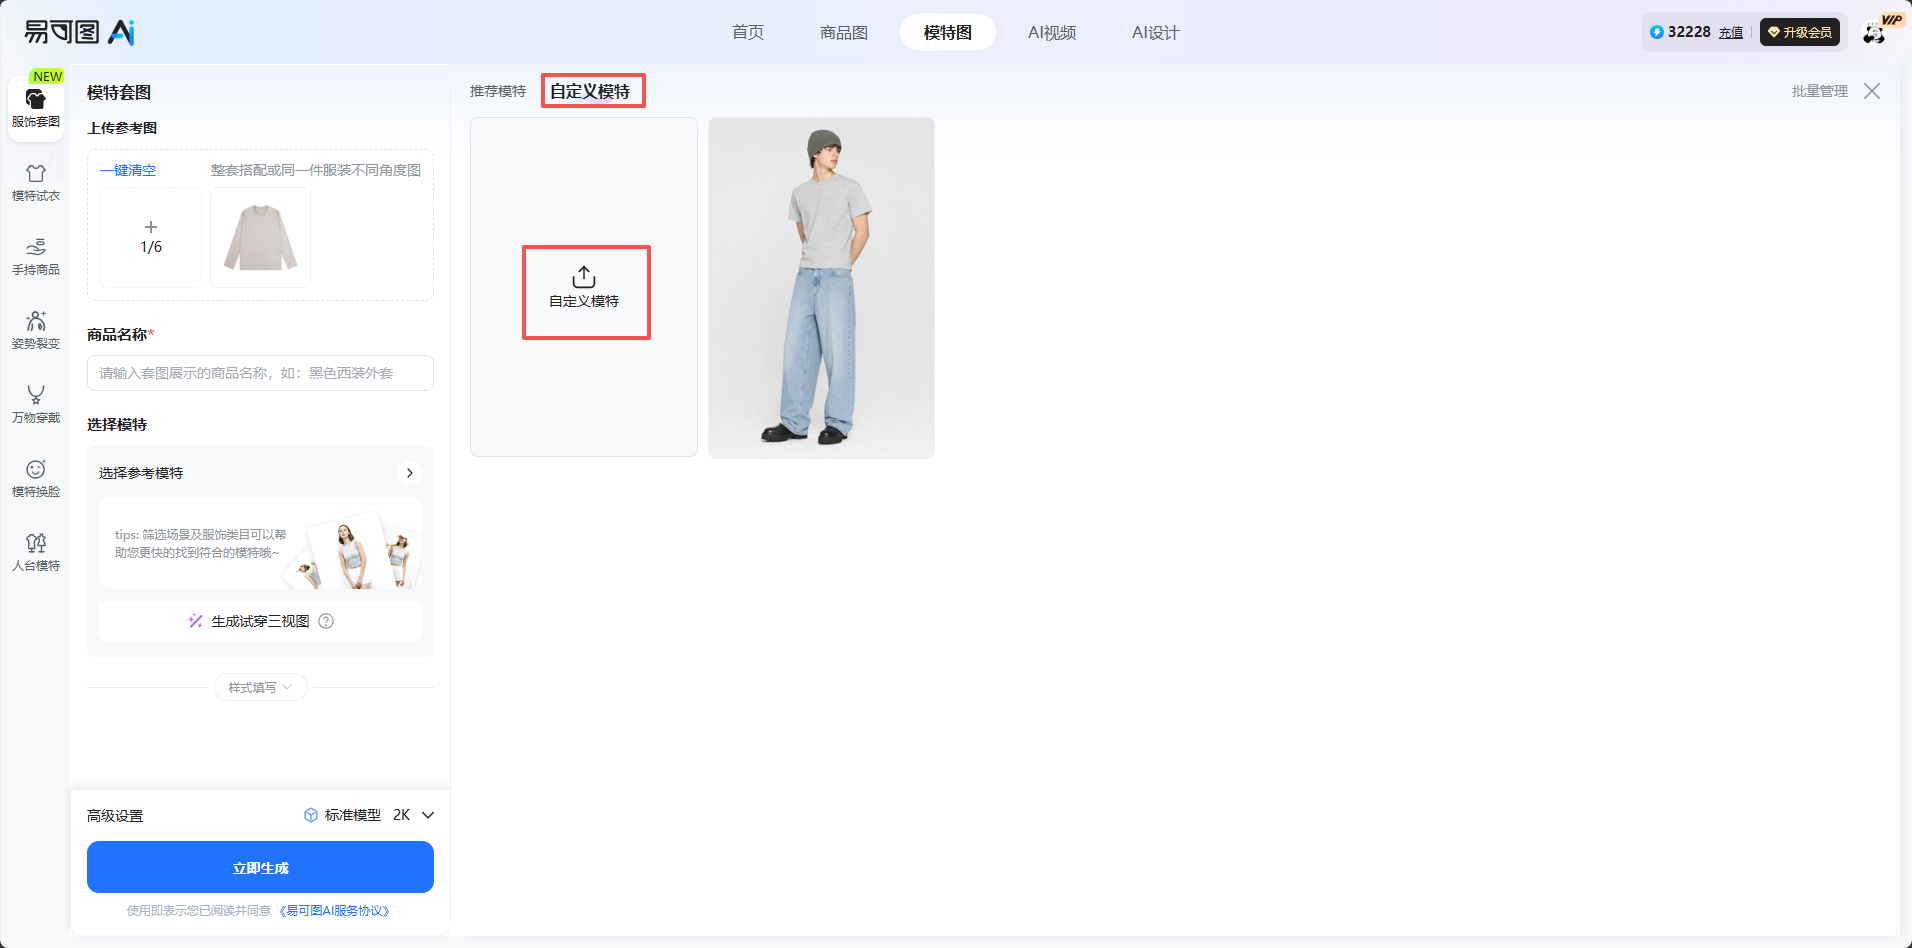Open the AI视频 tab

click(1052, 32)
